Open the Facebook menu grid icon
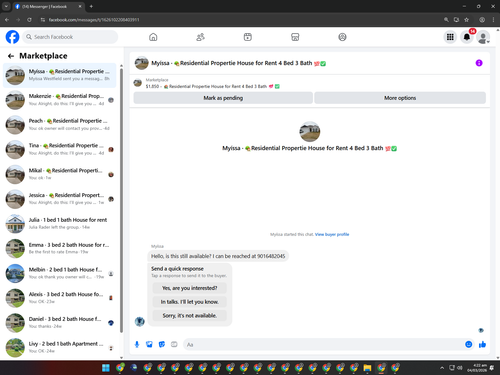Image resolution: width=500 pixels, height=375 pixels. [x=450, y=37]
